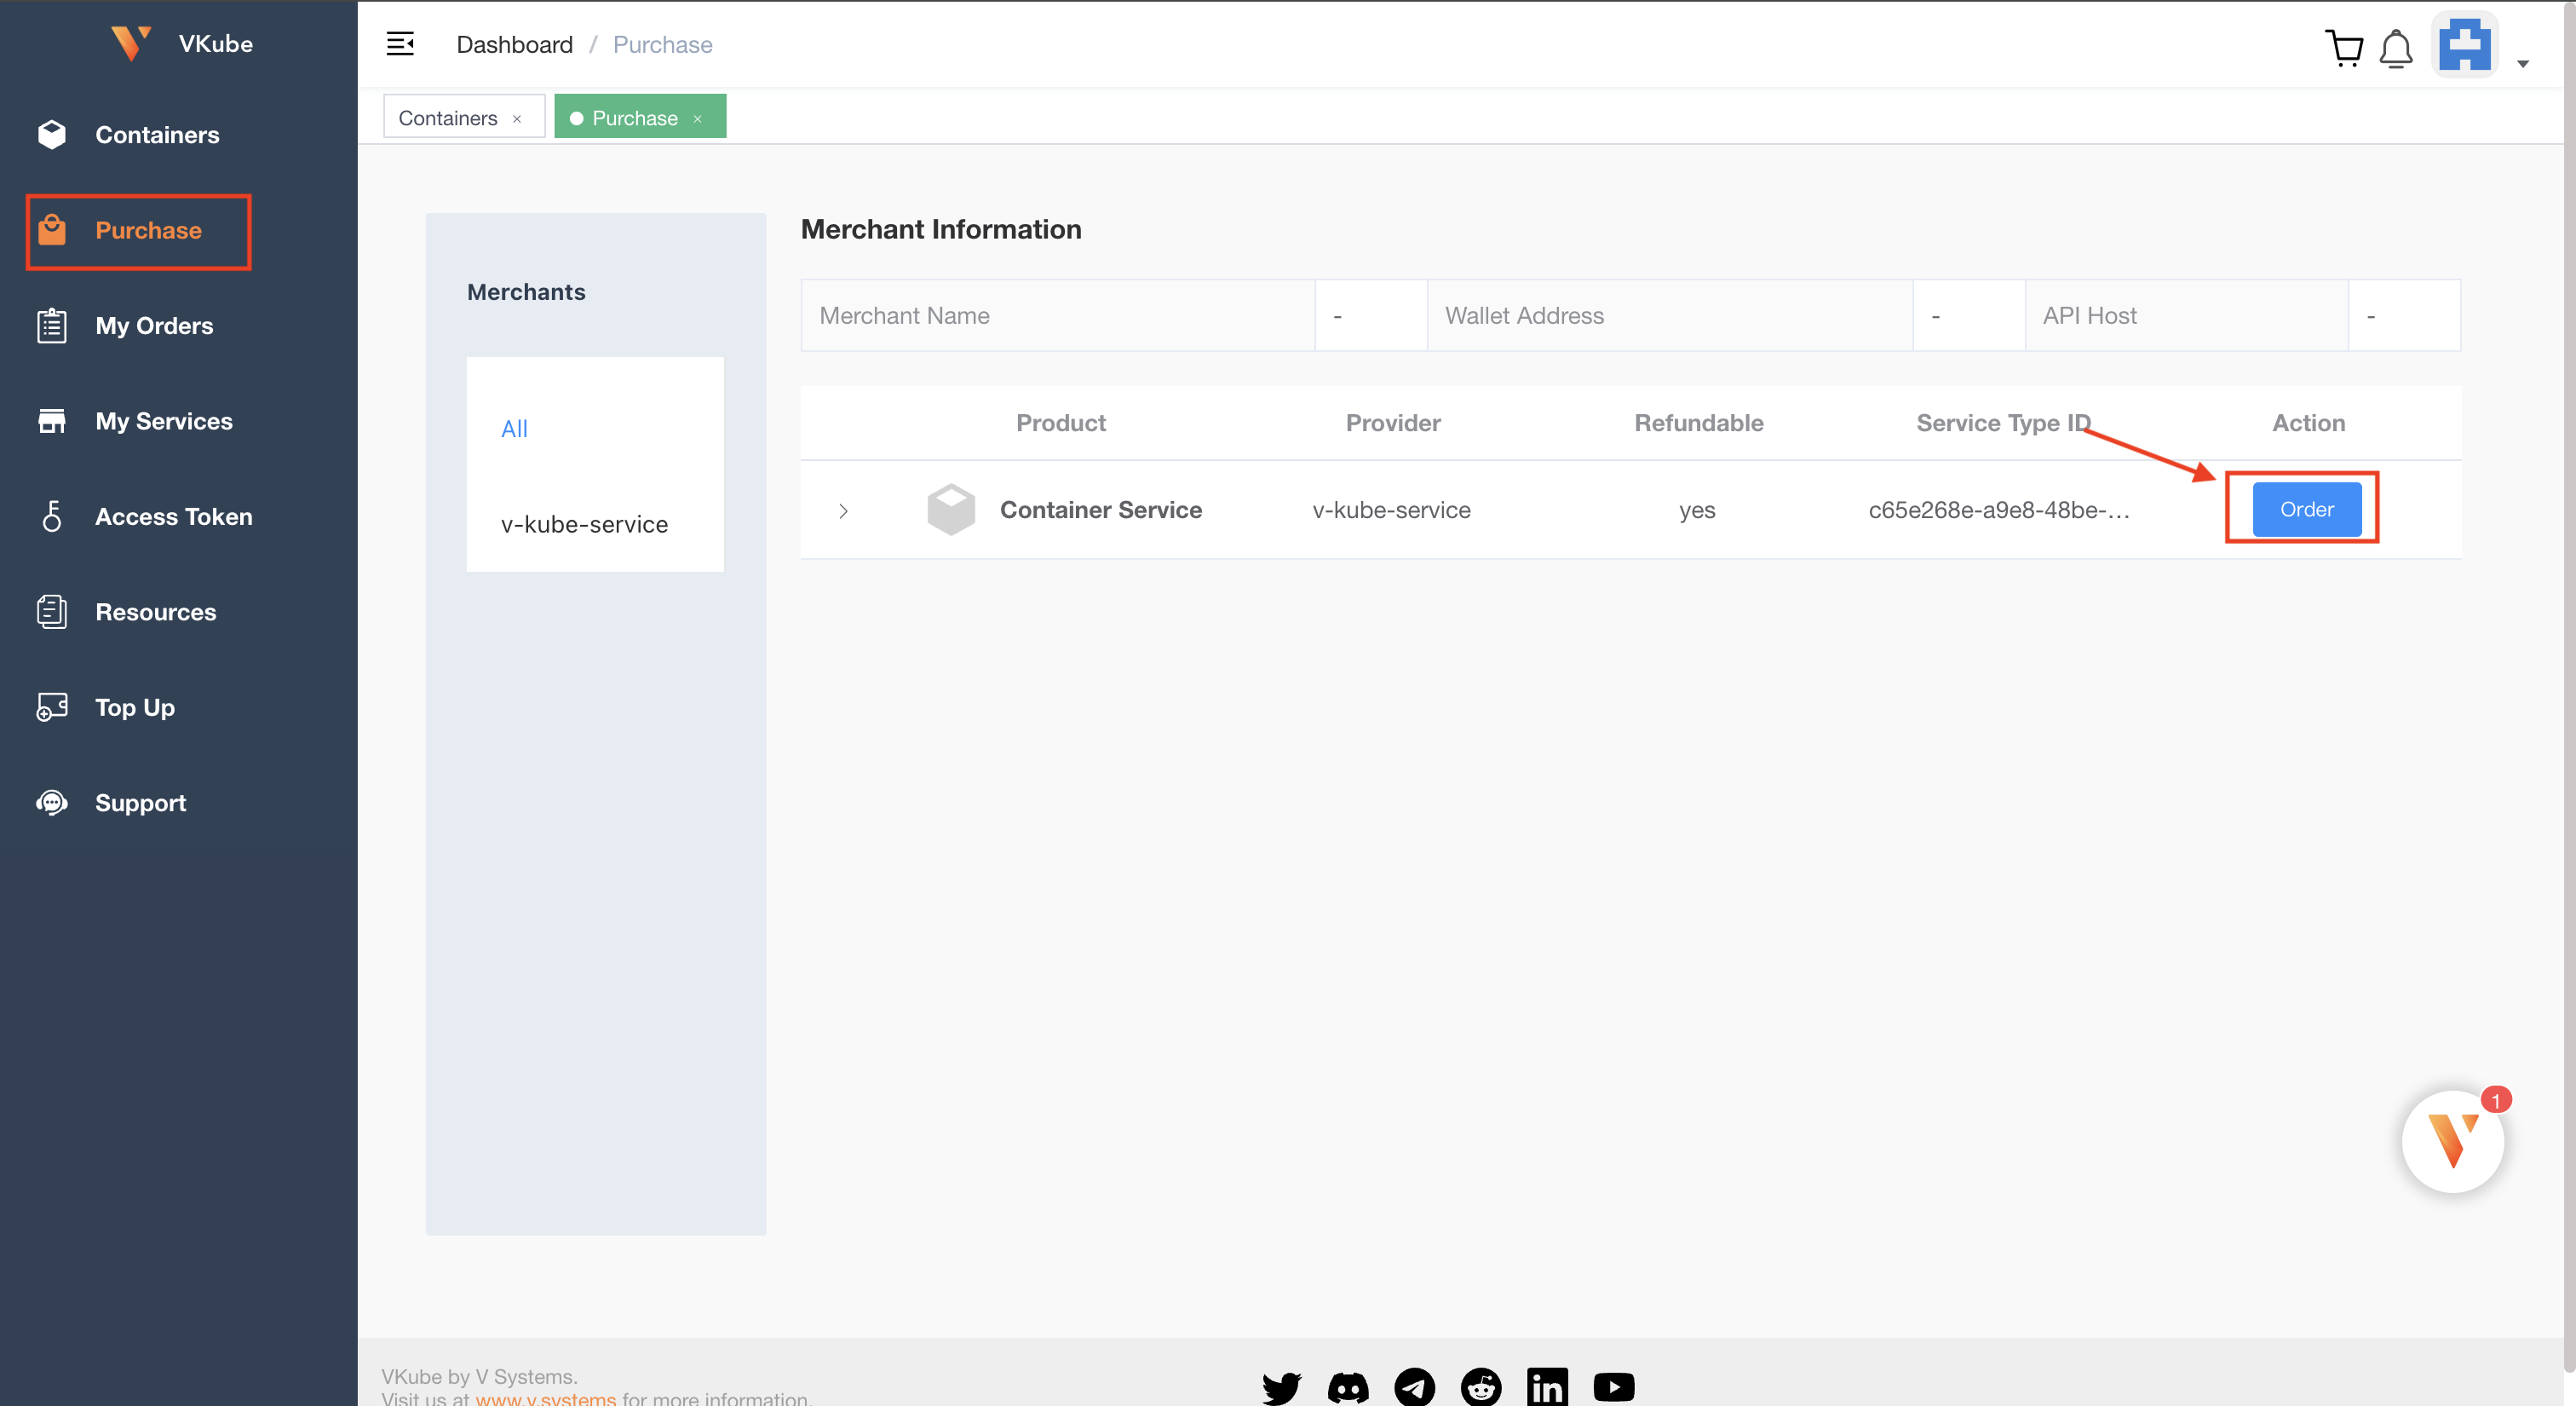This screenshot has width=2576, height=1406.
Task: Open Top Up from the sidebar
Action: 134,707
